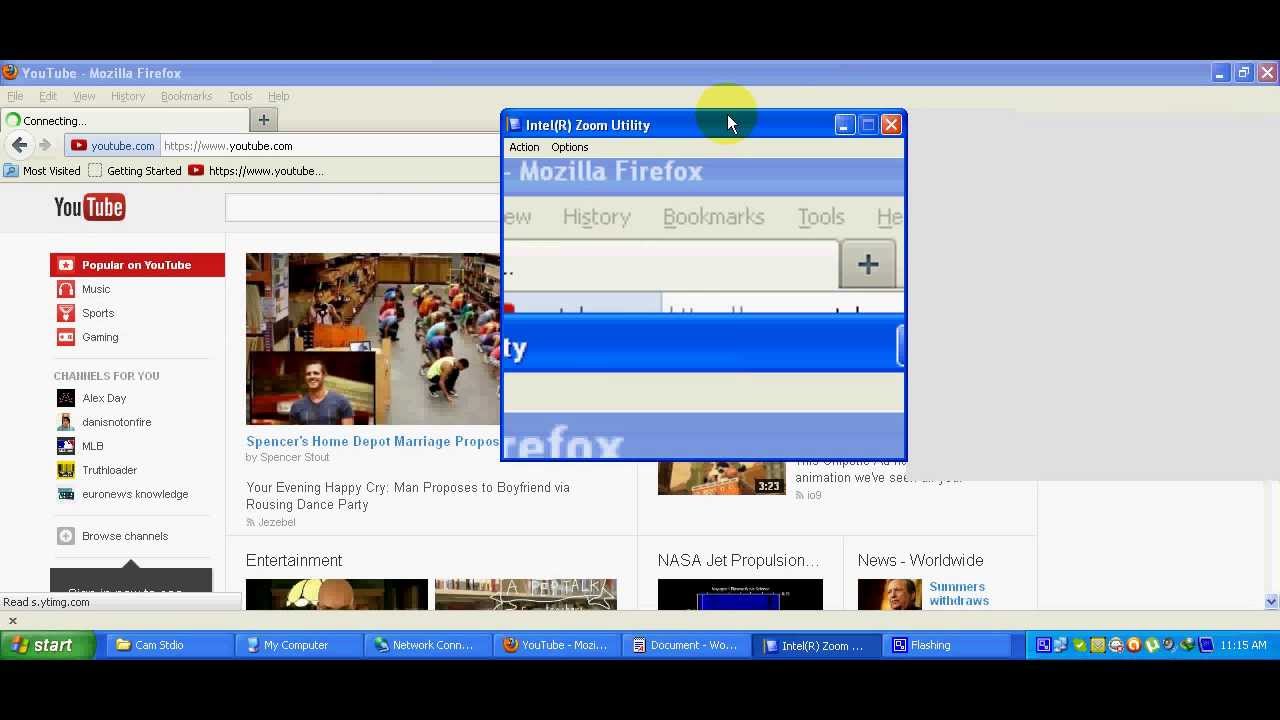Click the uTorrent tray icon
Screen dimensions: 1280x720
[x=1152, y=645]
